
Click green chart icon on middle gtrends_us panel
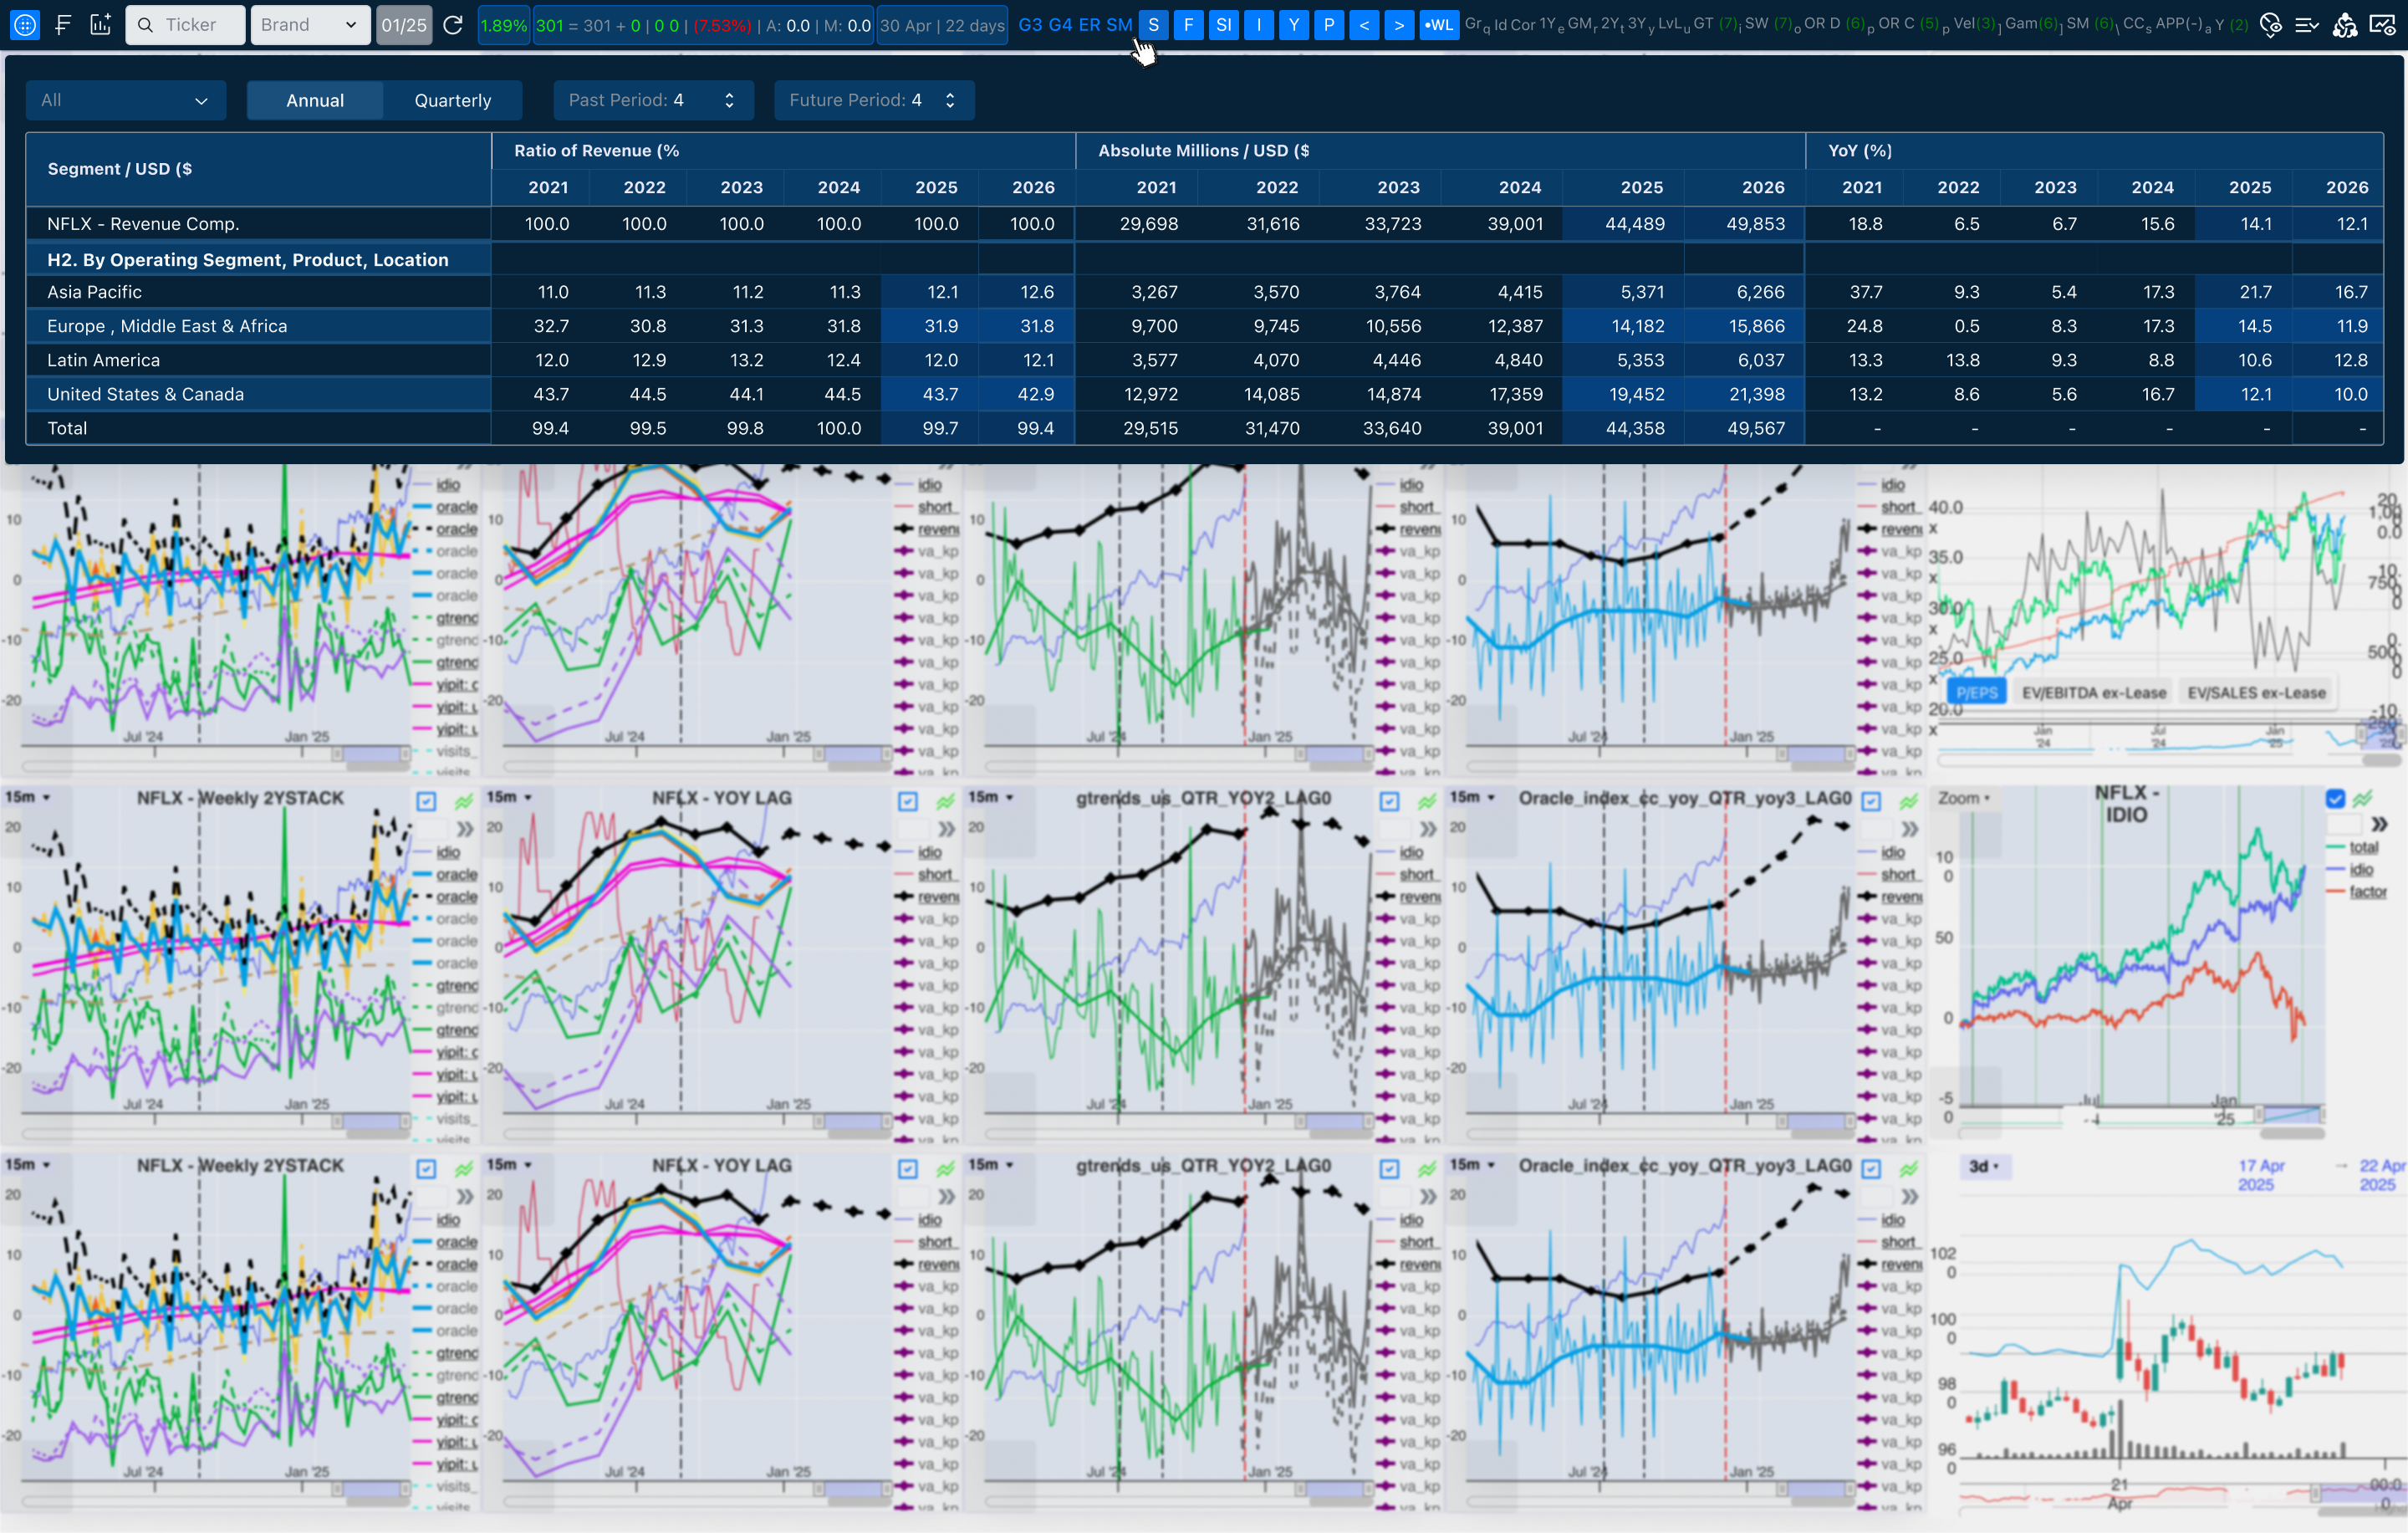click(x=1427, y=801)
